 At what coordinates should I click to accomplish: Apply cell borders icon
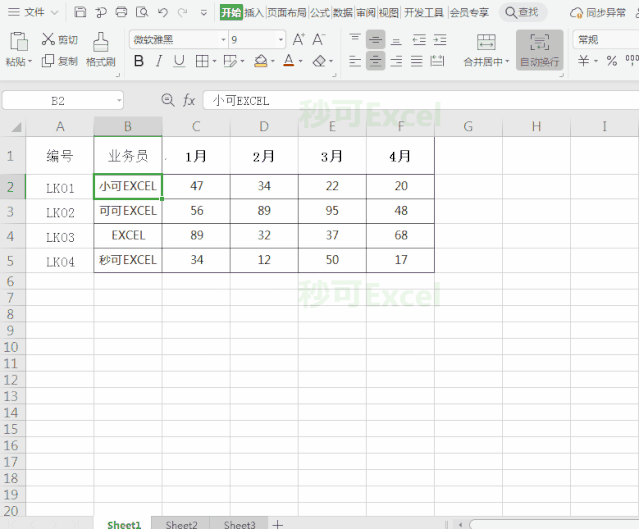point(202,61)
